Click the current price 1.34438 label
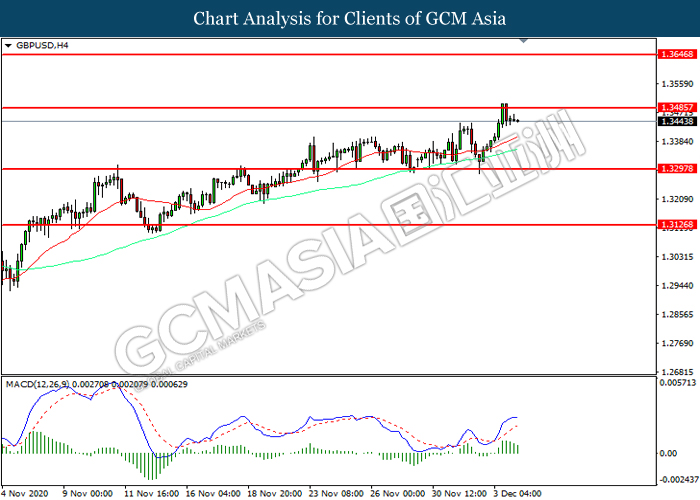This screenshot has width=700, height=500. click(677, 121)
